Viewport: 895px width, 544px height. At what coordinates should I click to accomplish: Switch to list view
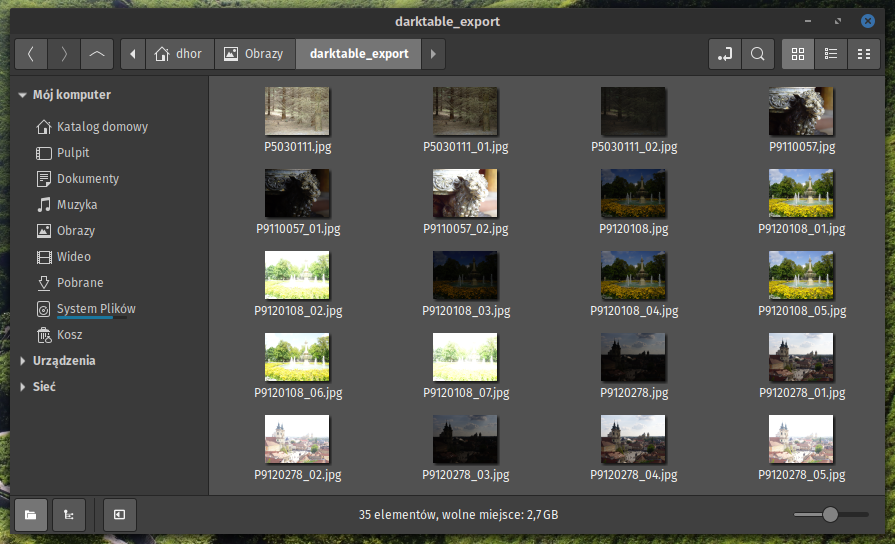[x=831, y=54]
